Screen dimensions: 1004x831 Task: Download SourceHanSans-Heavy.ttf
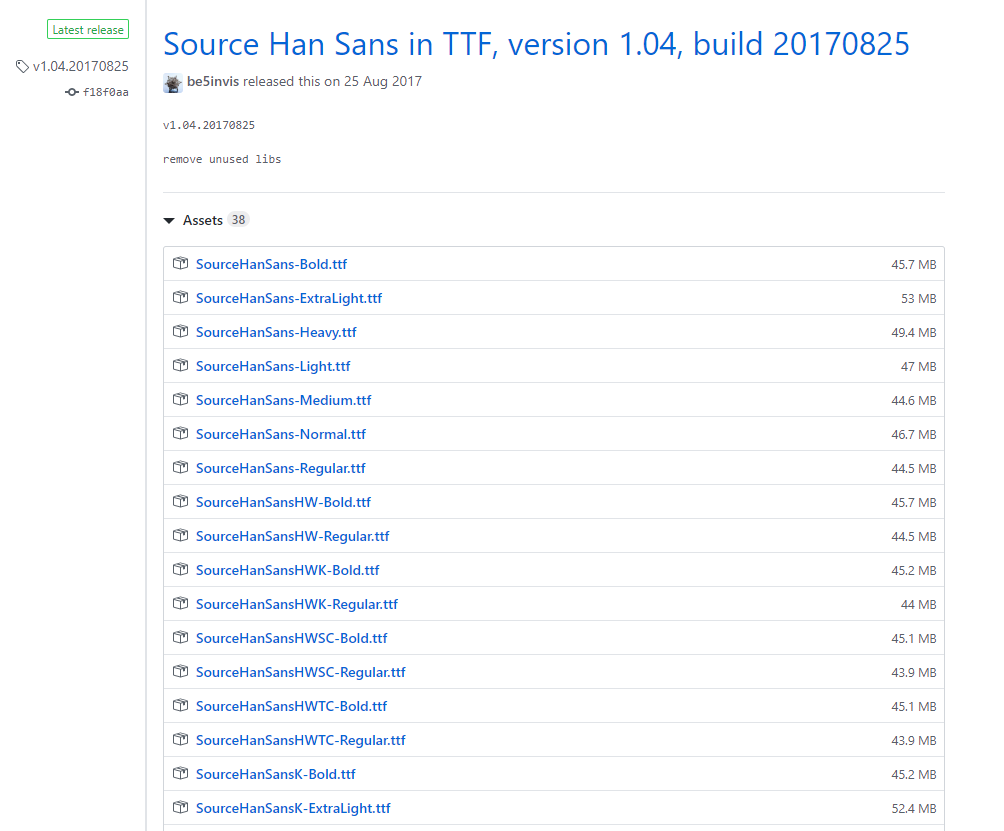click(276, 332)
